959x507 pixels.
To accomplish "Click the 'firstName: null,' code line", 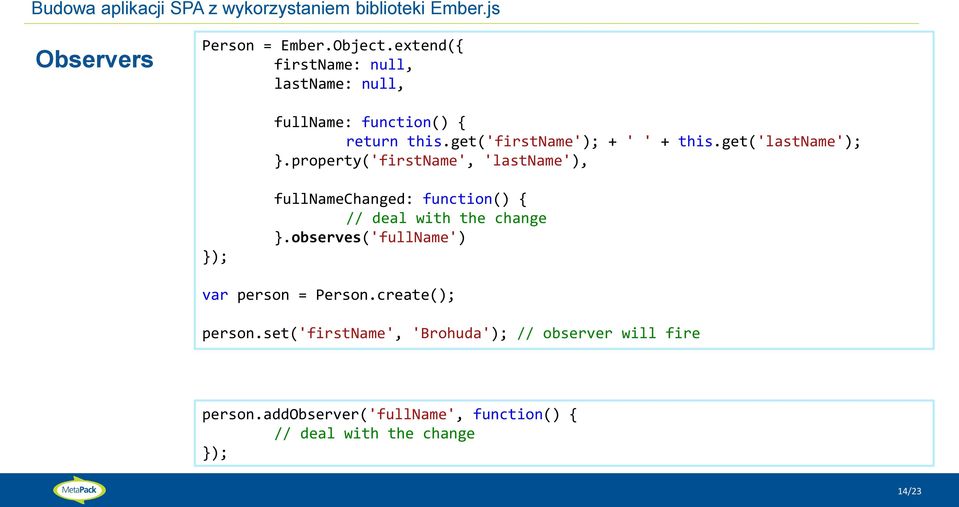I will click(x=343, y=65).
